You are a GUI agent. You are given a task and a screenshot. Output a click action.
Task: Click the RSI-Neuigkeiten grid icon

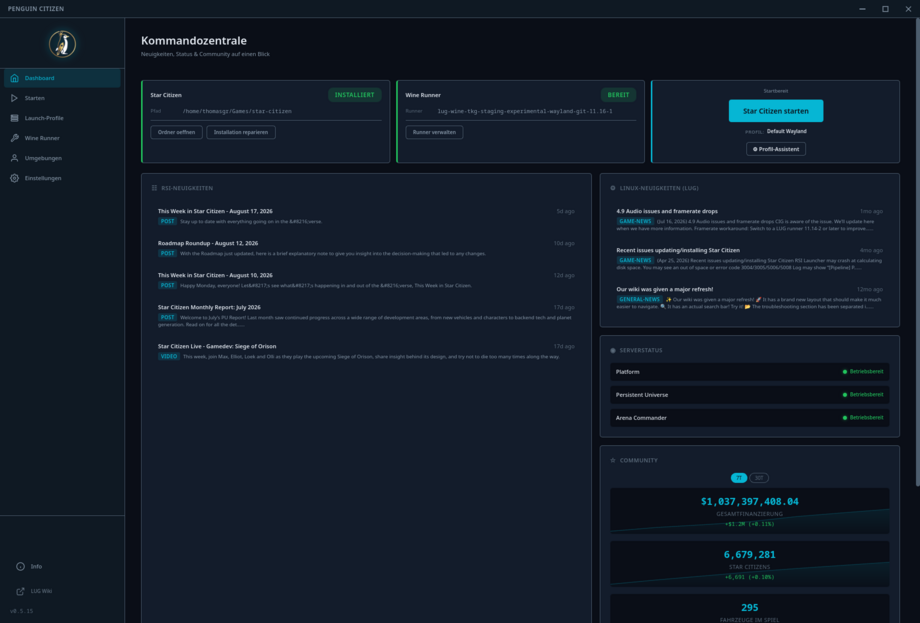[x=154, y=188]
